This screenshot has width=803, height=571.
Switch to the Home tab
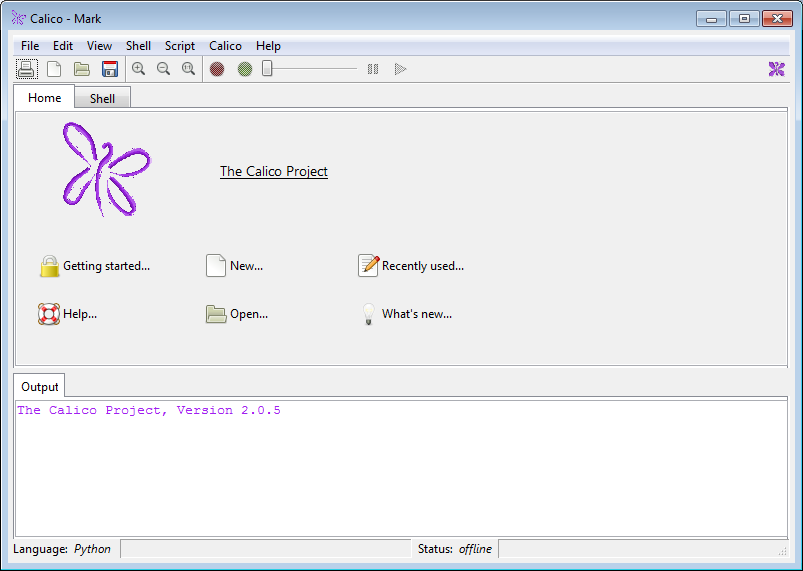[x=45, y=97]
